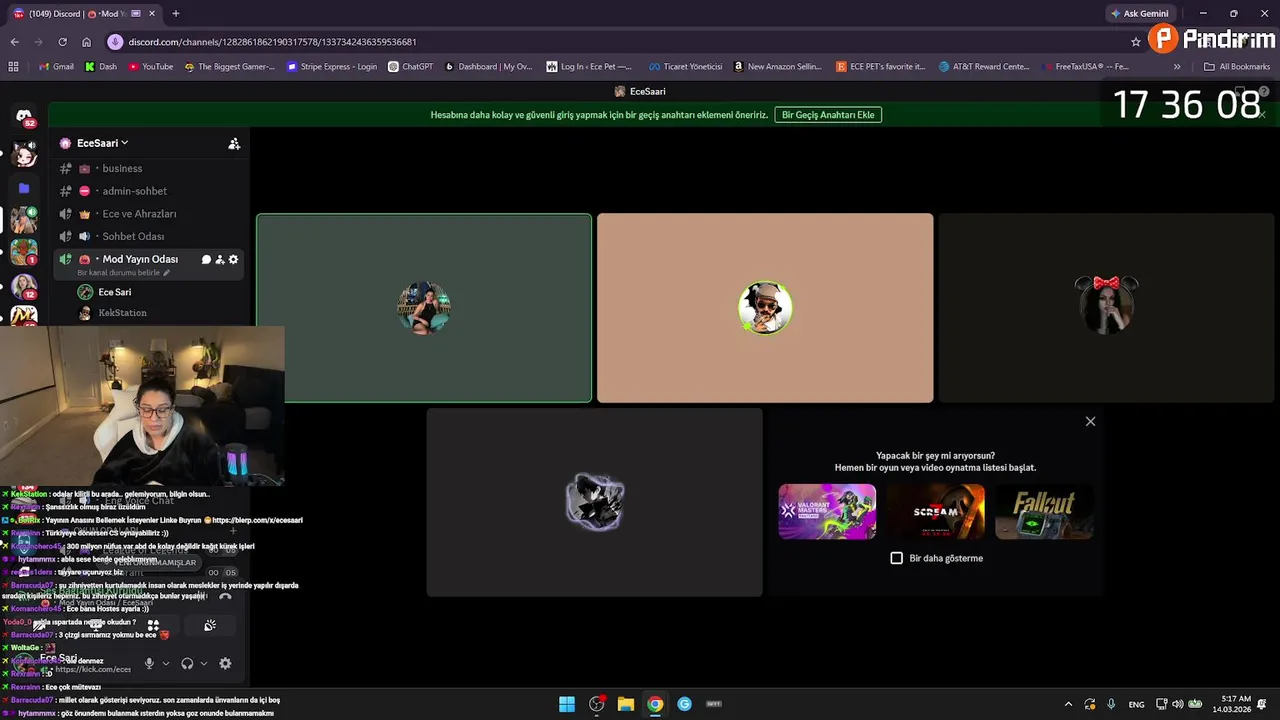The height and width of the screenshot is (720, 1280).
Task: Focus the tan participant tile with hat avatar
Action: (765, 308)
